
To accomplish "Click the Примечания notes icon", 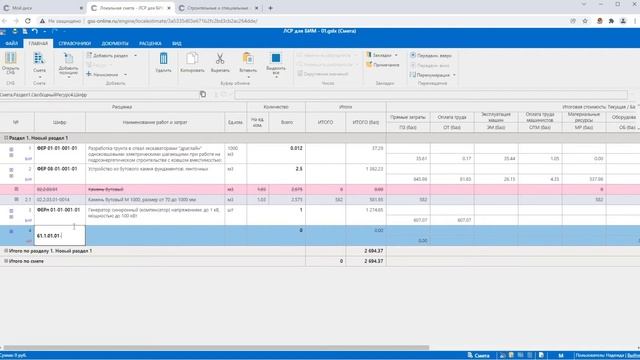I will (x=369, y=64).
